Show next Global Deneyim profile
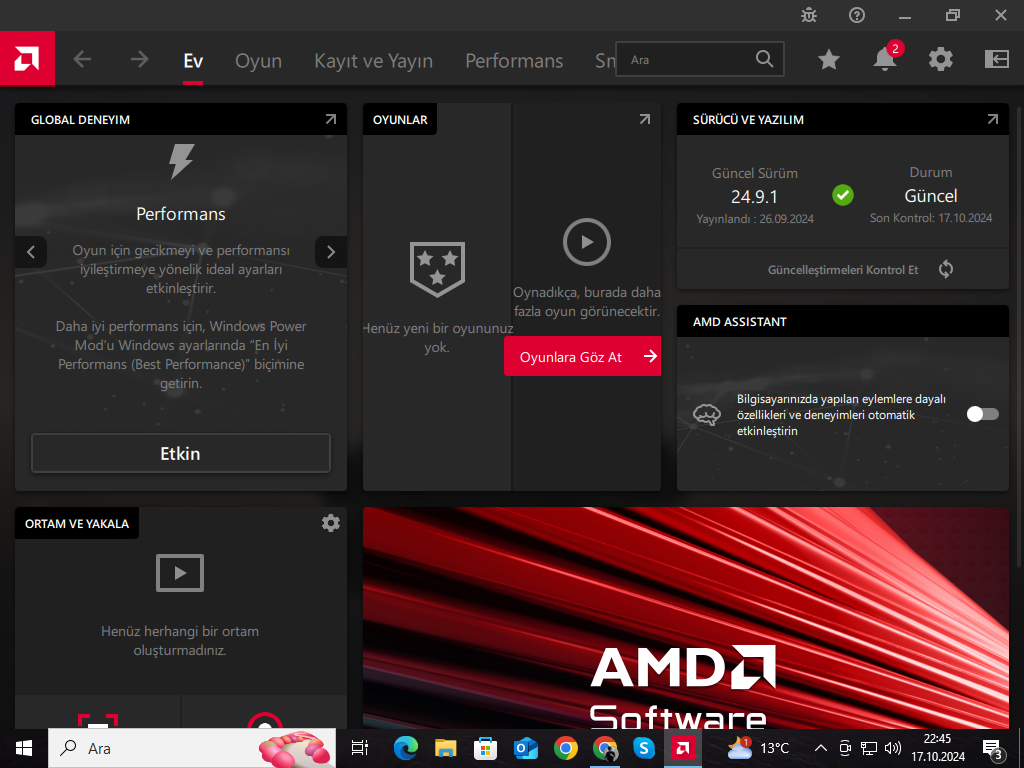 click(331, 252)
